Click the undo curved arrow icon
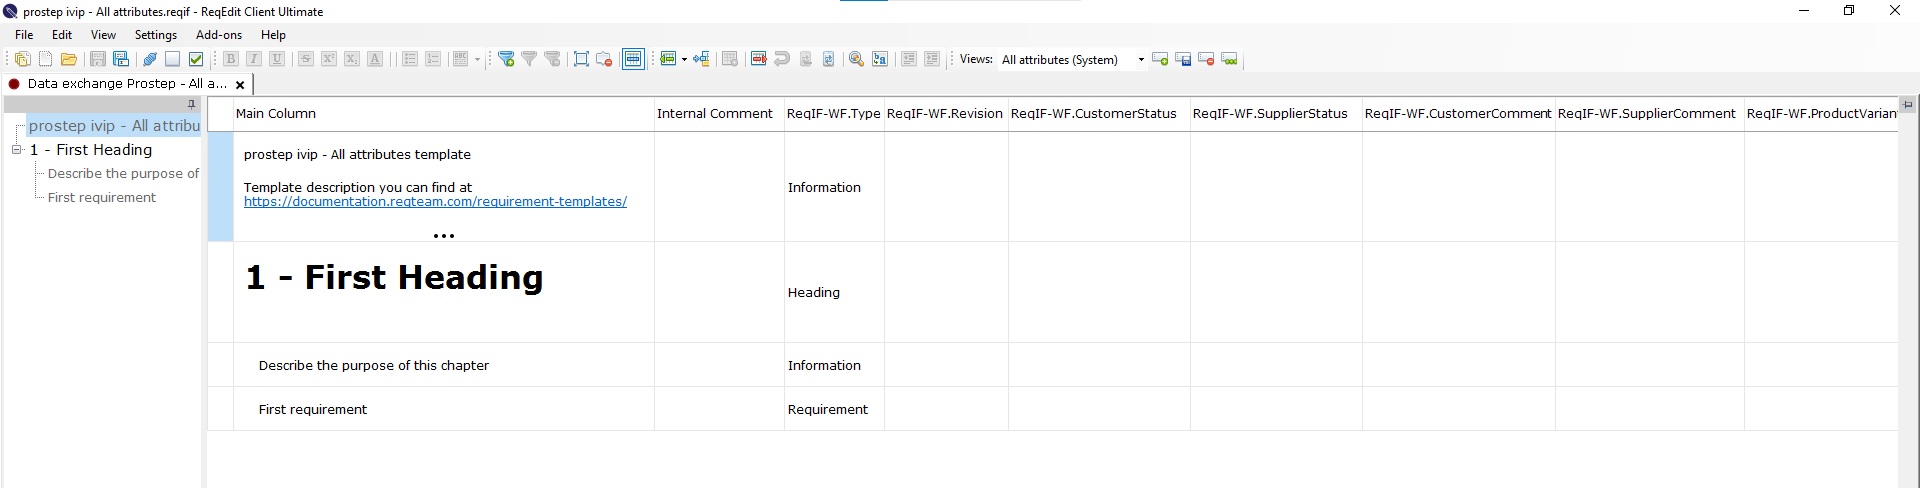This screenshot has width=1920, height=488. tap(782, 59)
